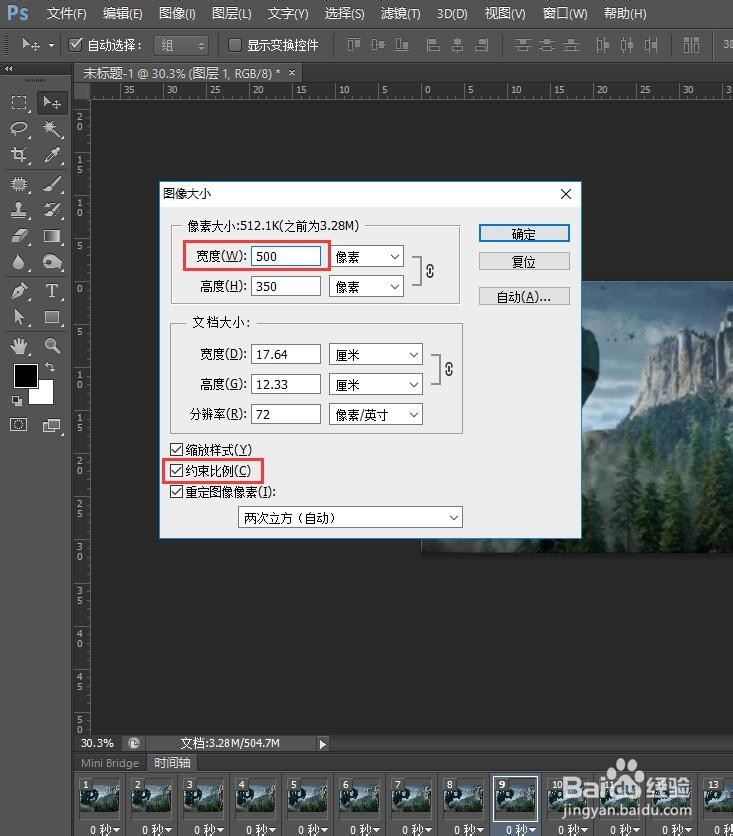
Task: Select the Blur tool
Action: (19, 262)
